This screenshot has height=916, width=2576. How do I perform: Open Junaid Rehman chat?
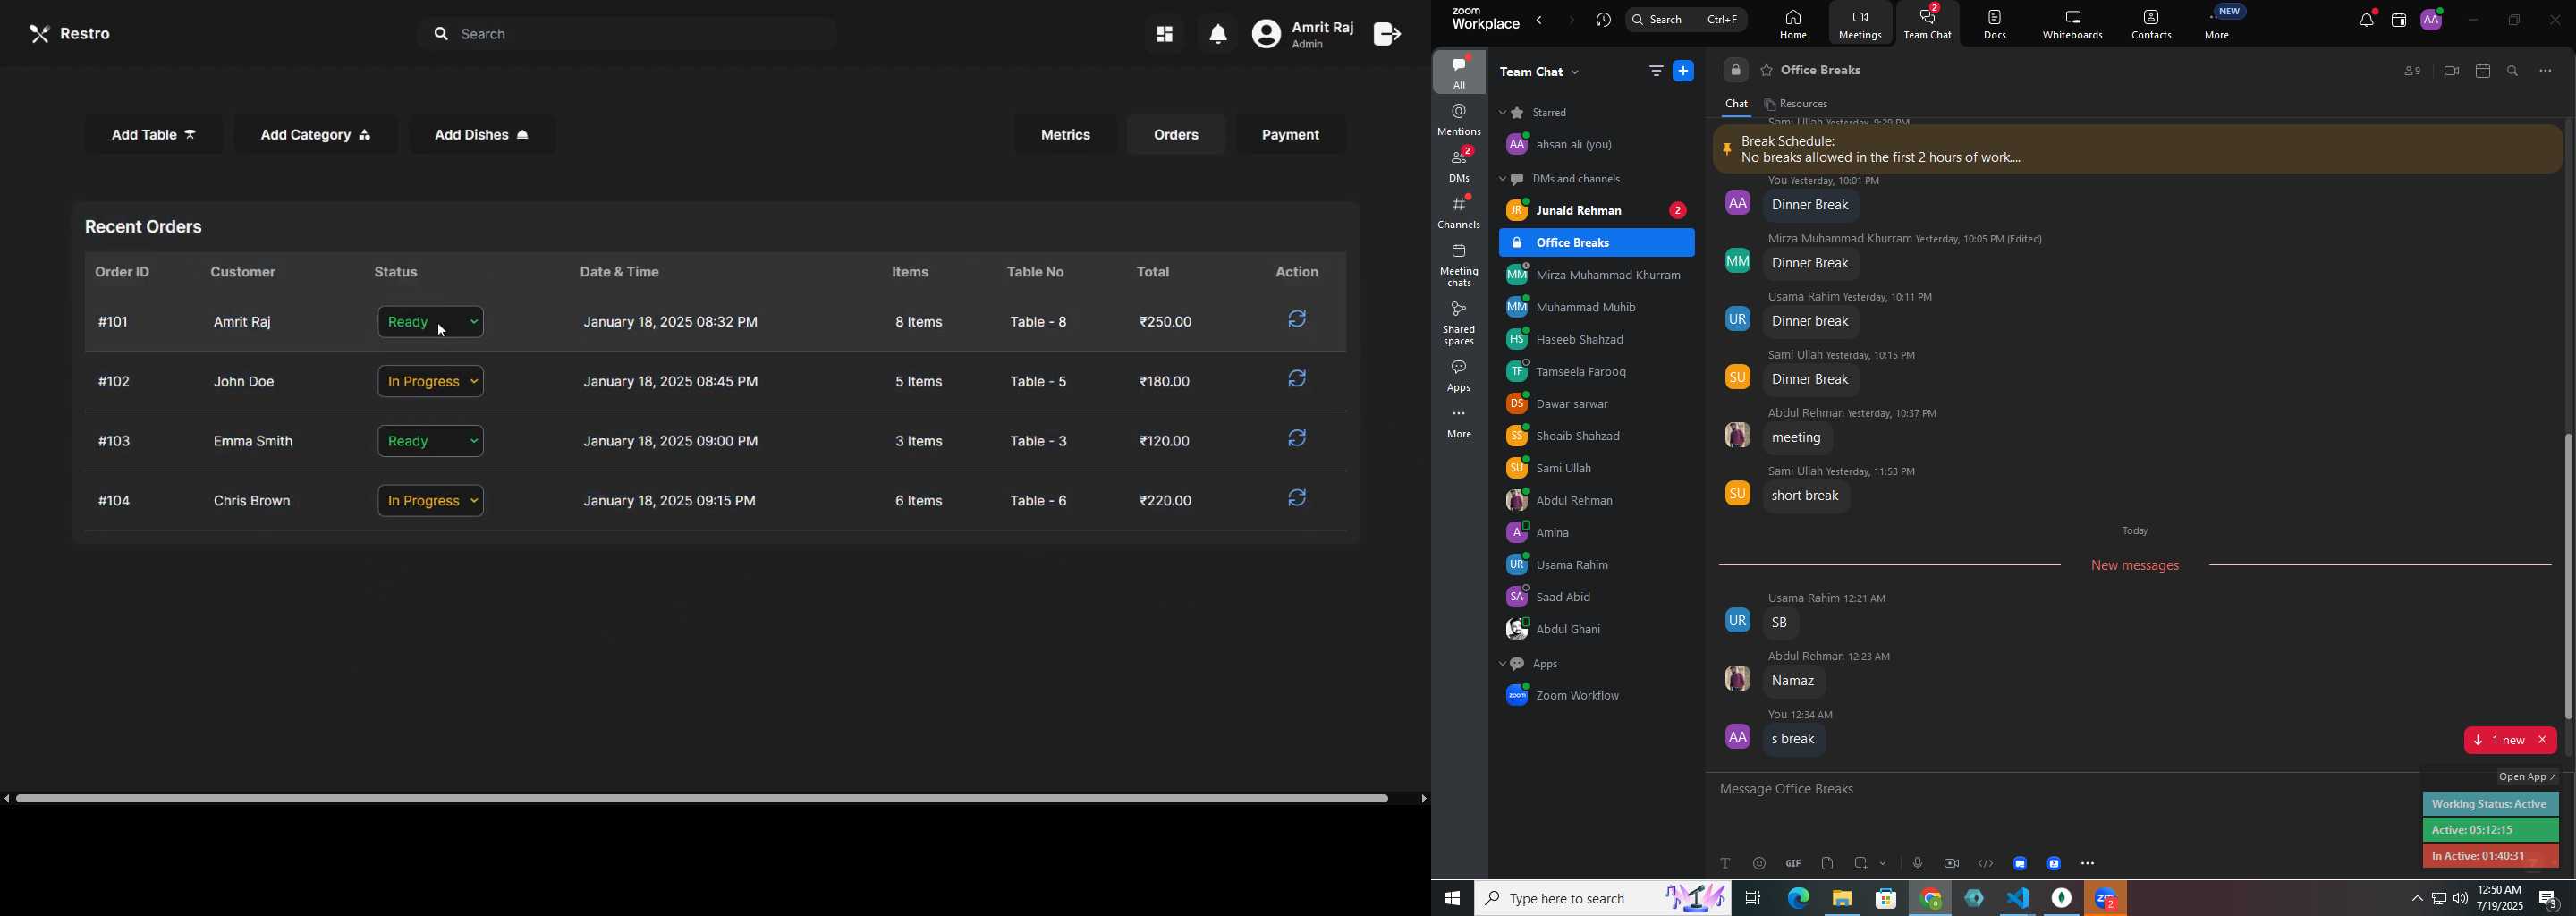tap(1596, 211)
